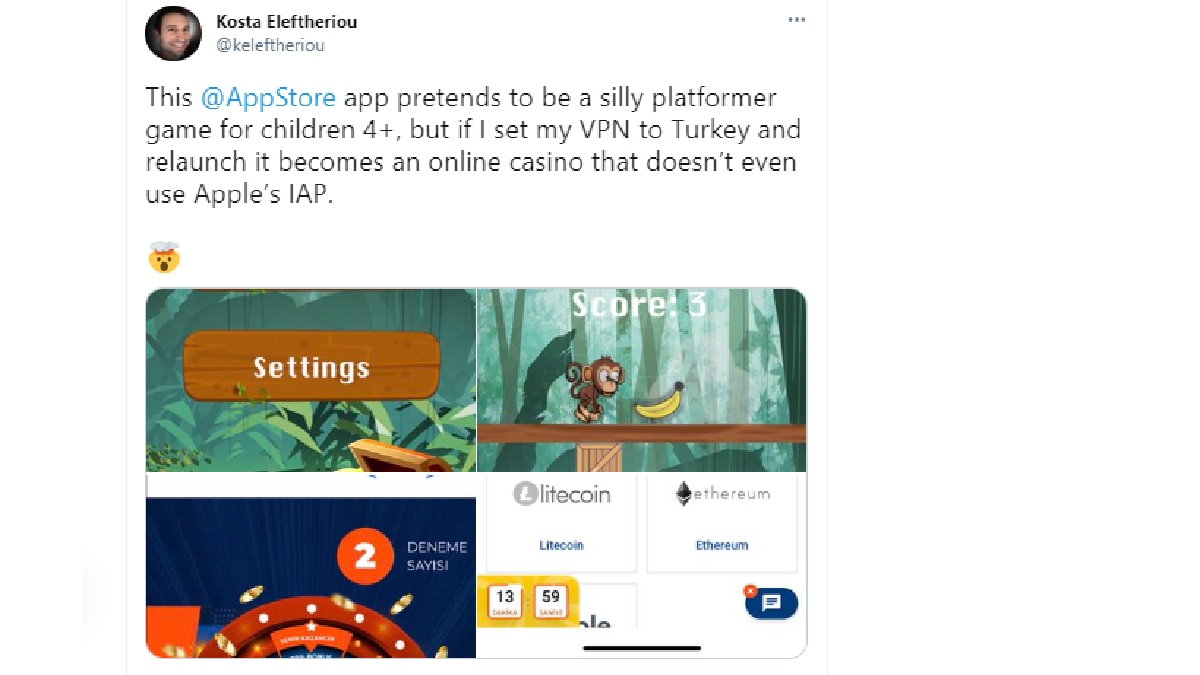The image size is (1200, 675).
Task: Select the Litecoin text label
Action: tap(561, 545)
